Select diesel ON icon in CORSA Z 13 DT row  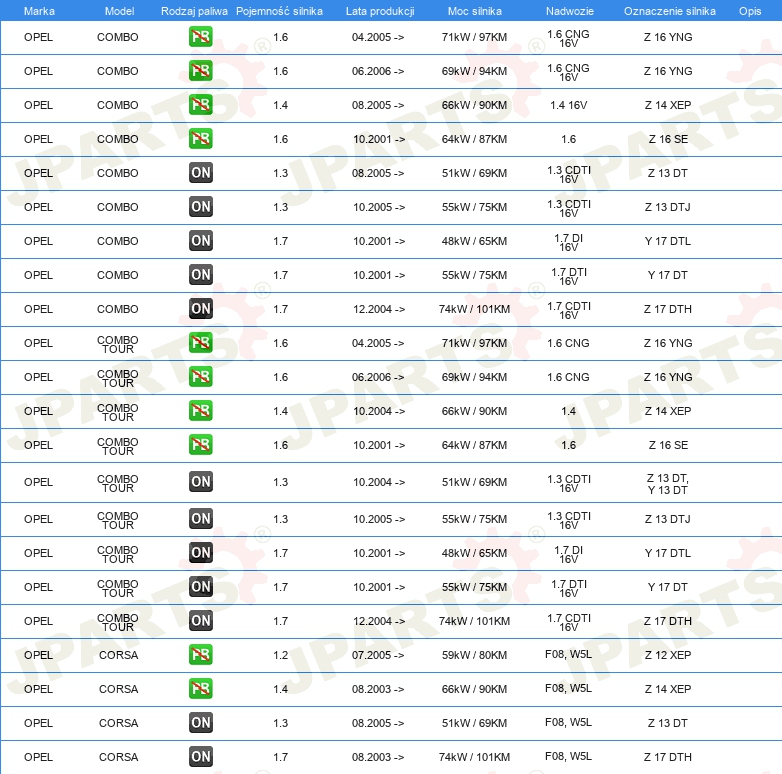(200, 723)
